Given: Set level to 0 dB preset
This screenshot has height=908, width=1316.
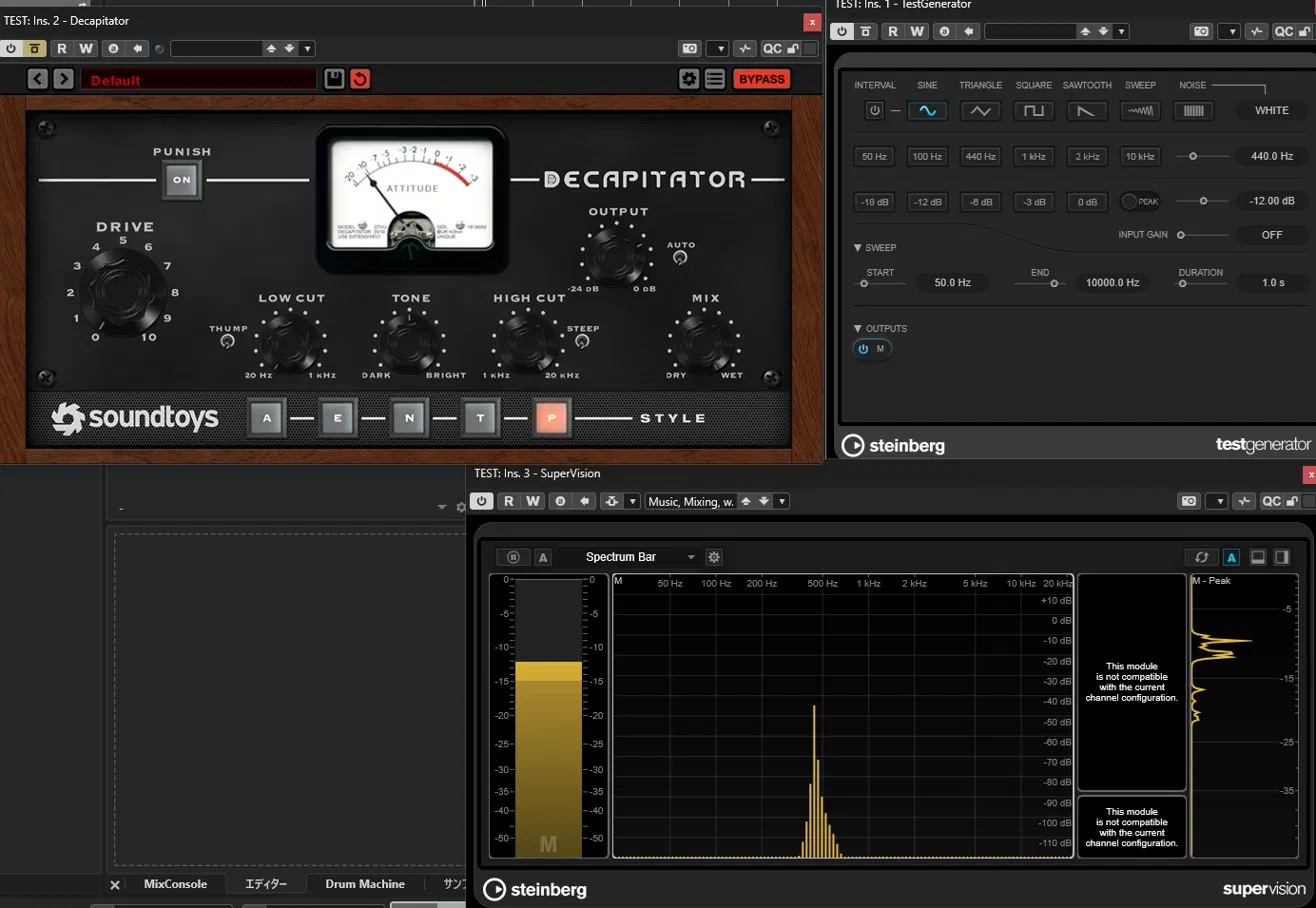Looking at the screenshot, I should point(1086,201).
